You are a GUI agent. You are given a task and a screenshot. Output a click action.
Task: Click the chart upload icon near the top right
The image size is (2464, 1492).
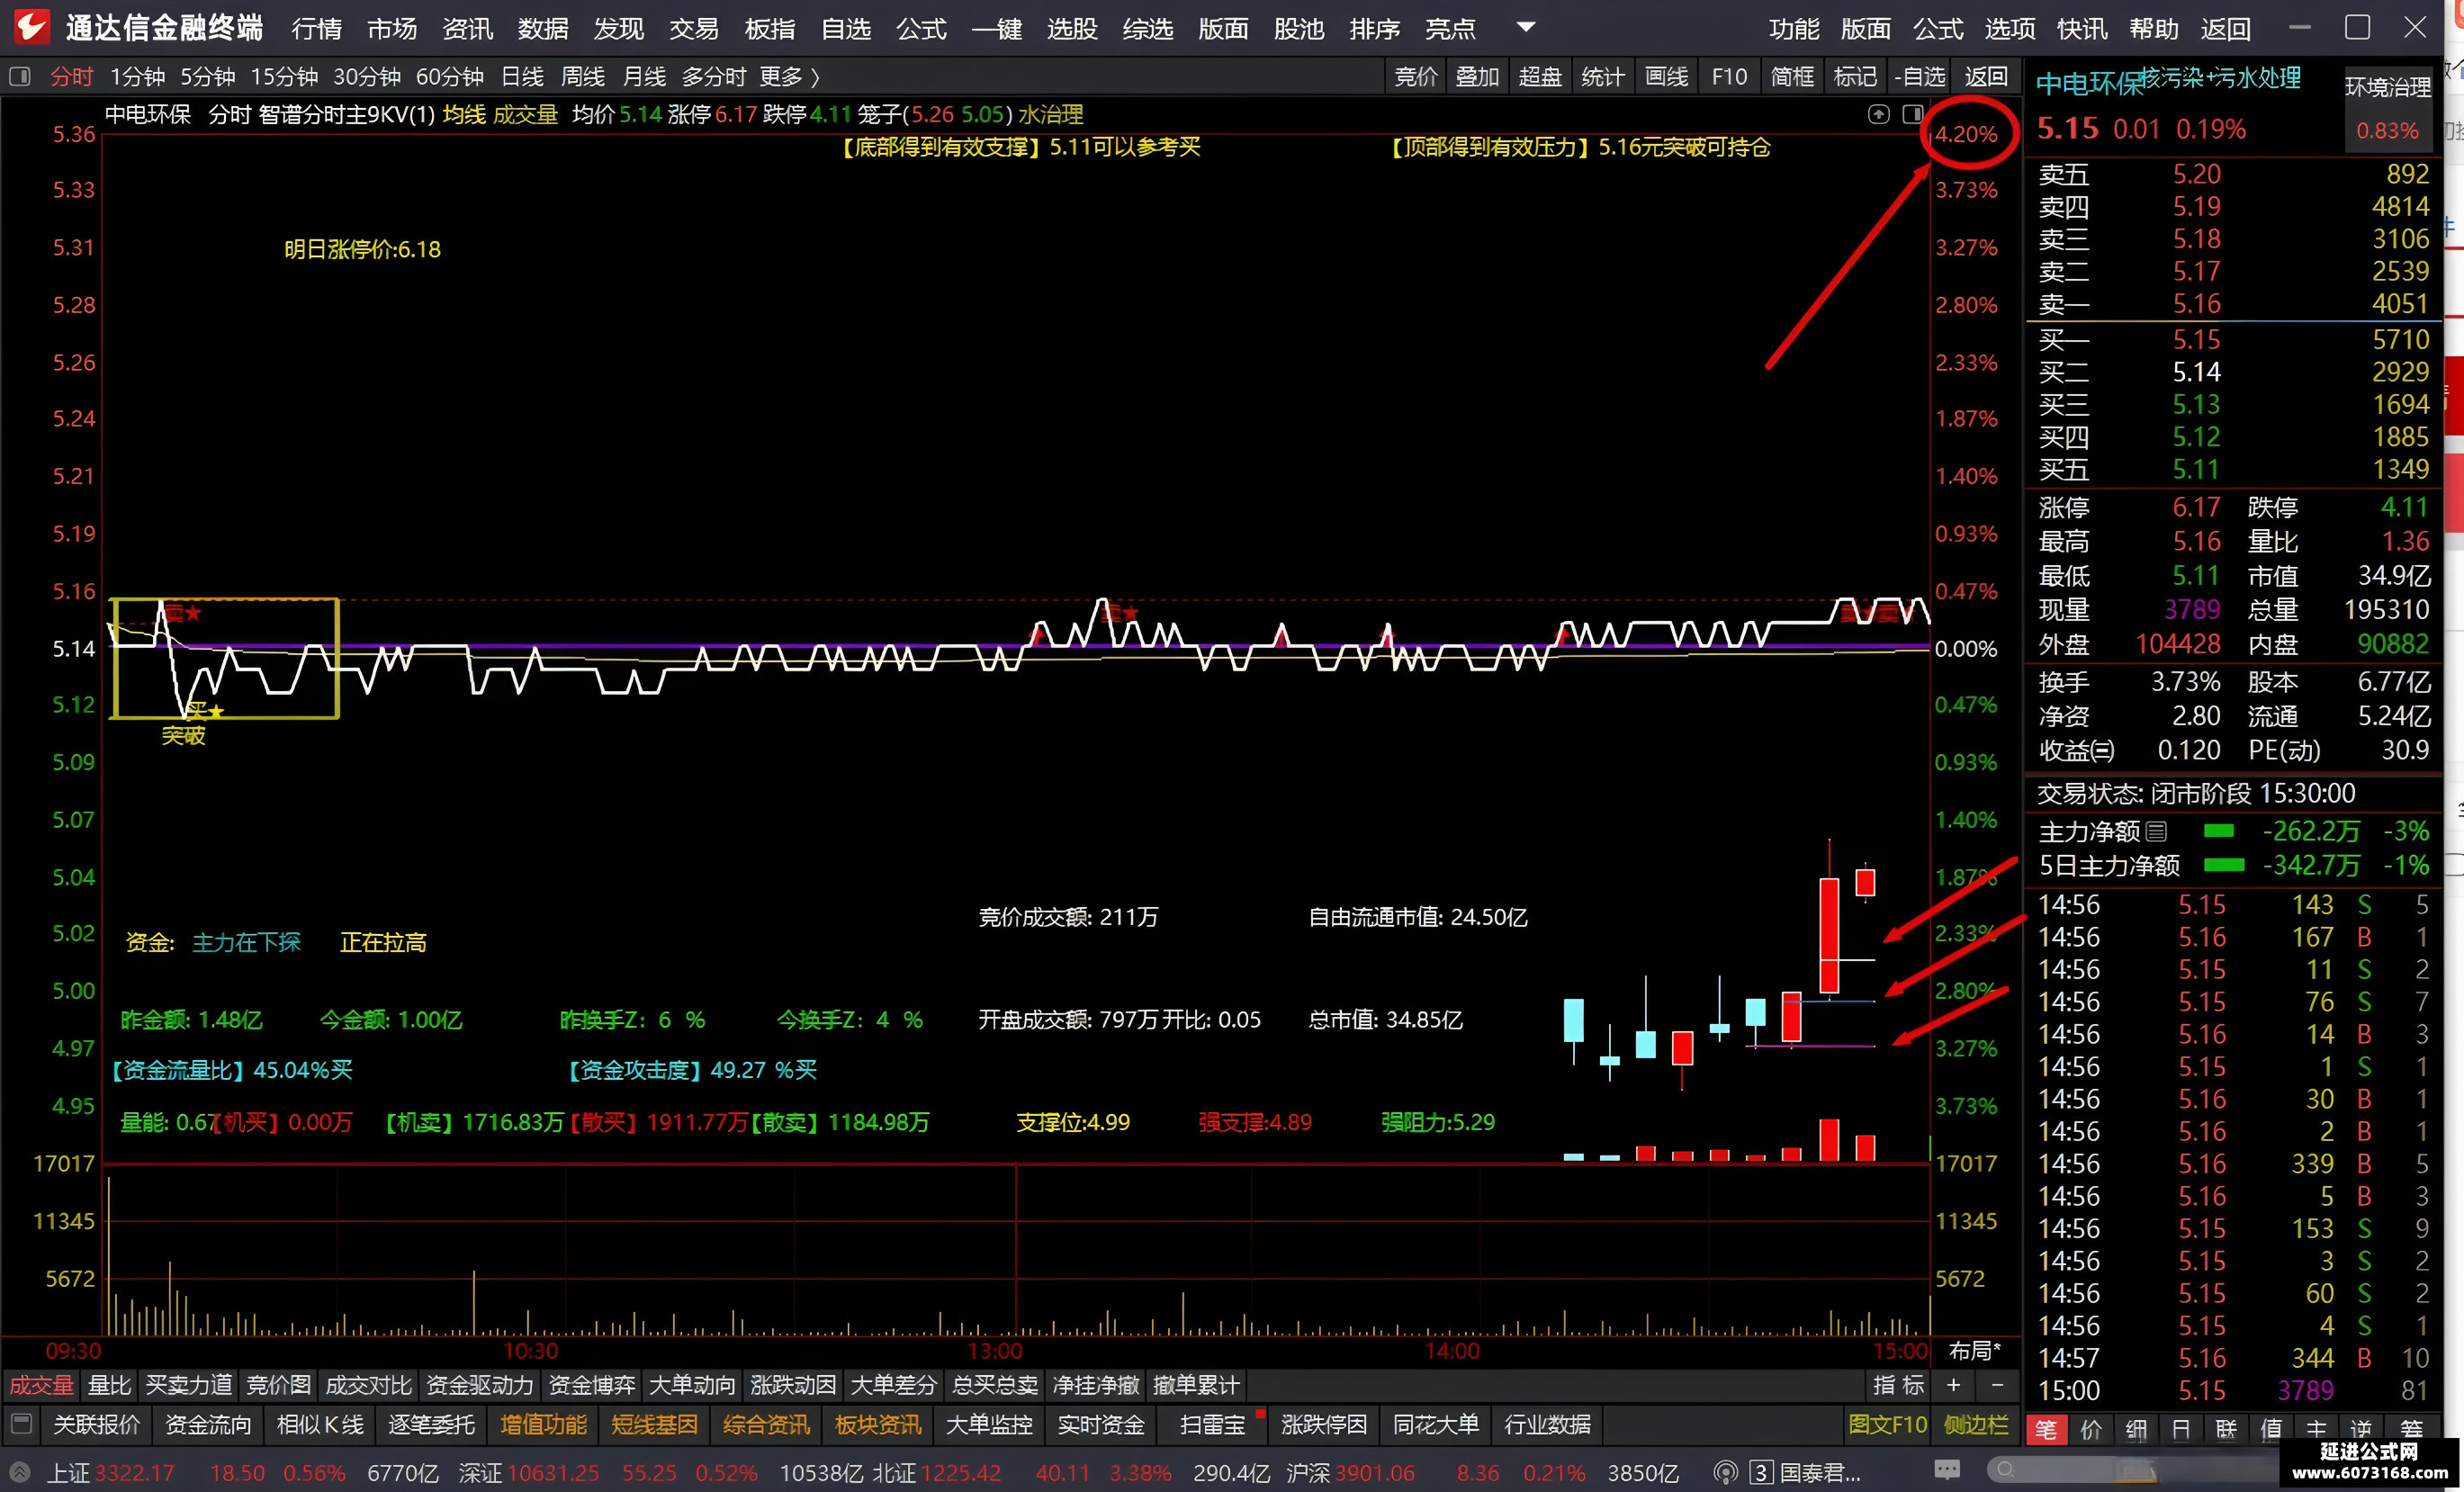1879,114
